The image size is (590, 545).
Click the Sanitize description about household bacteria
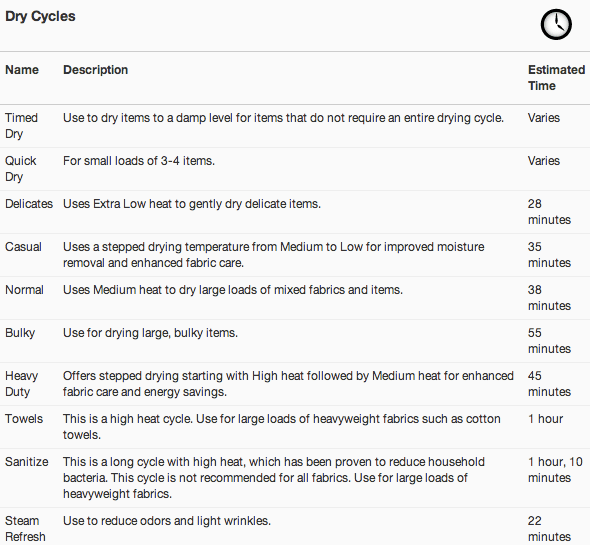tap(274, 478)
